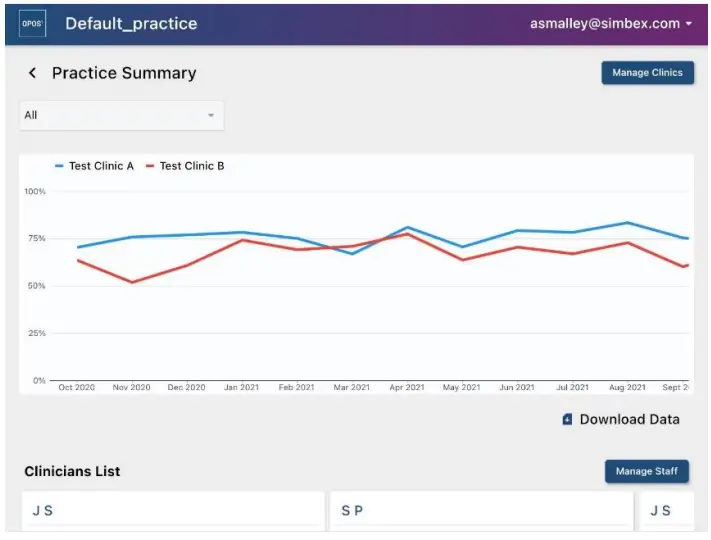The image size is (711, 540).
Task: Open the first J S clinician card
Action: (x=173, y=511)
